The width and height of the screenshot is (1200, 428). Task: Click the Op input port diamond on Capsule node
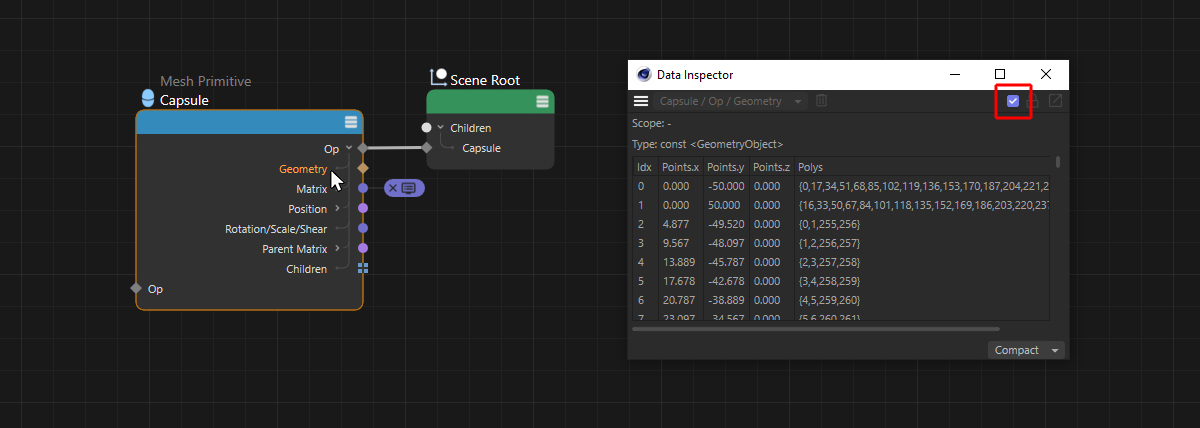coord(136,288)
